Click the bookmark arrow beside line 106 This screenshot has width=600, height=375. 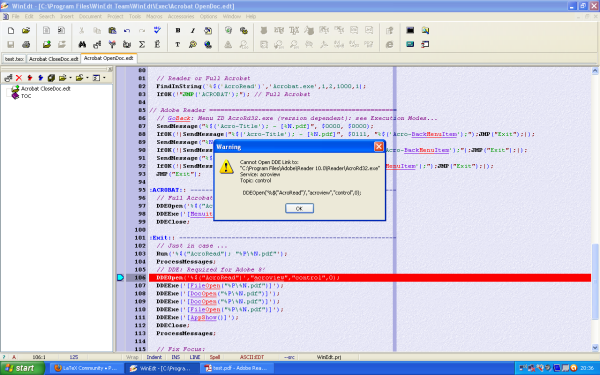120,277
